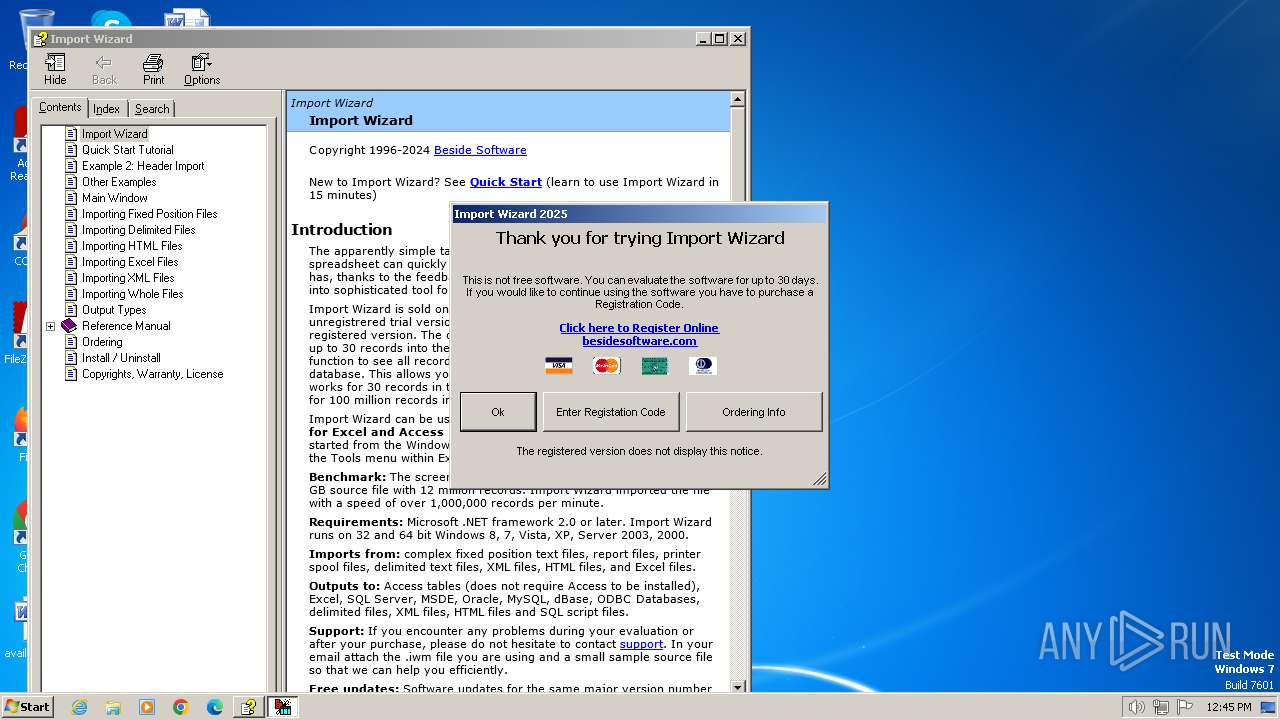Click the Diners Club card icon
The height and width of the screenshot is (720, 1280).
coord(703,366)
